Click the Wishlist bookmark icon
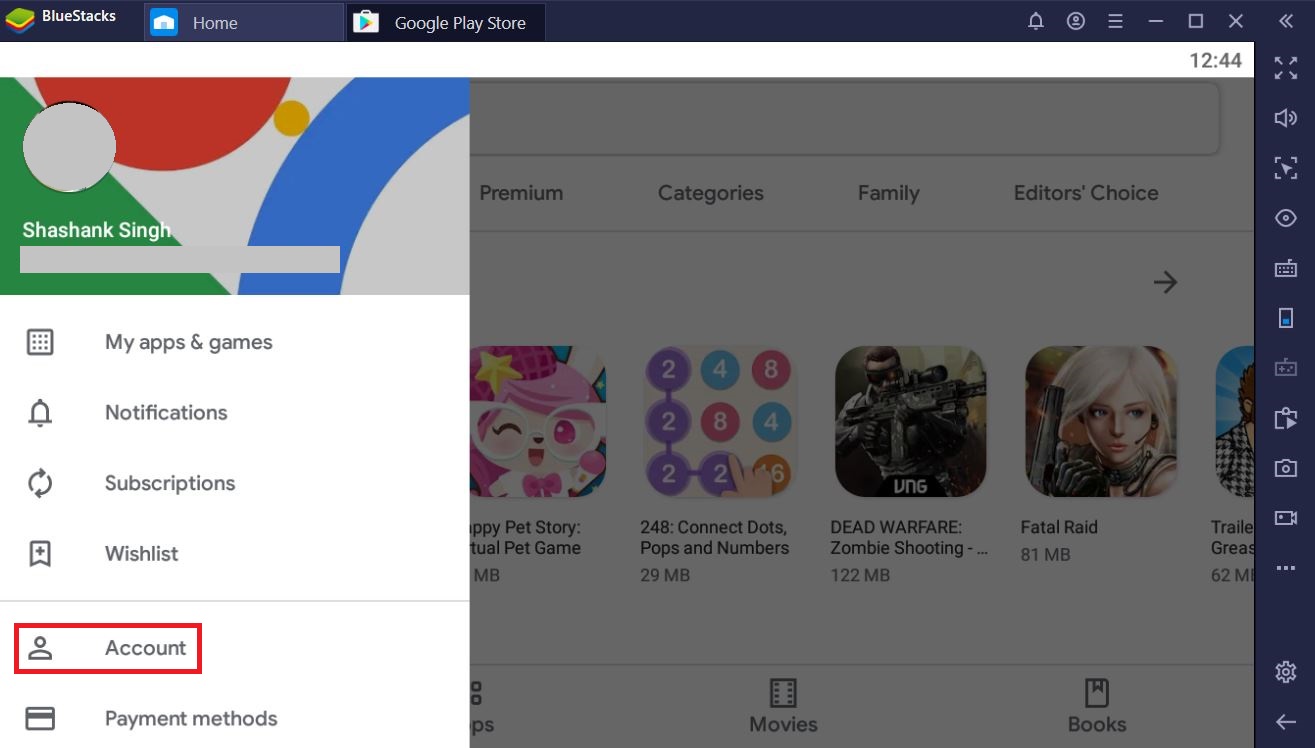Viewport: 1315px width, 748px height. pyautogui.click(x=40, y=553)
